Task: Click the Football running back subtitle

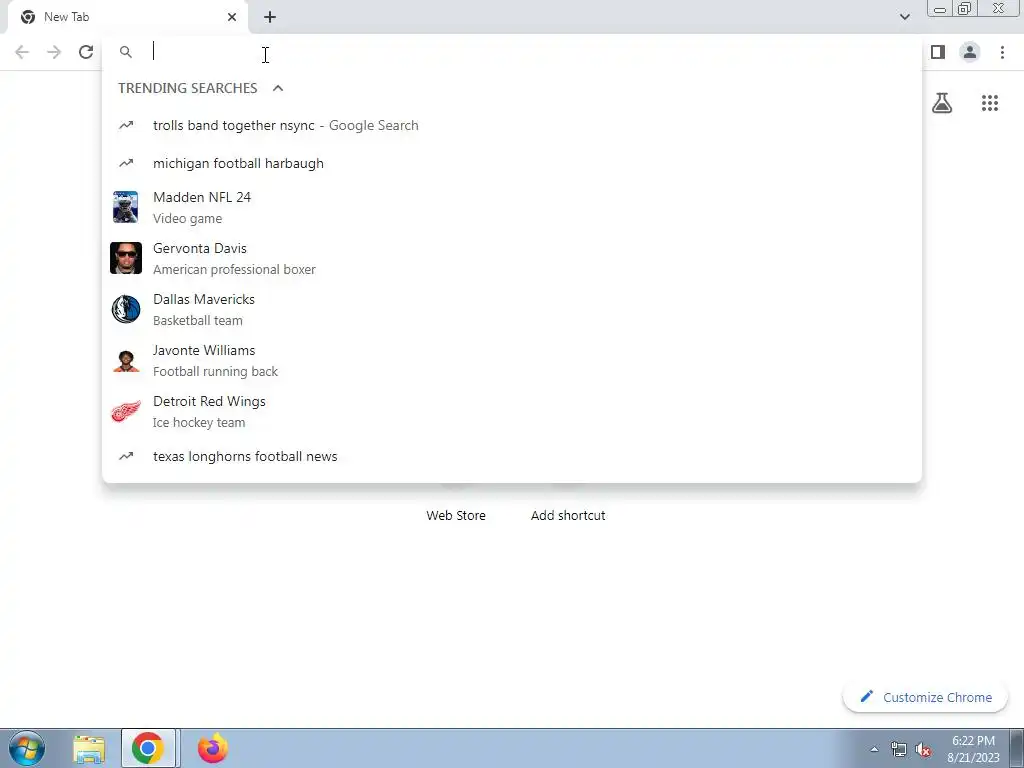Action: click(216, 371)
